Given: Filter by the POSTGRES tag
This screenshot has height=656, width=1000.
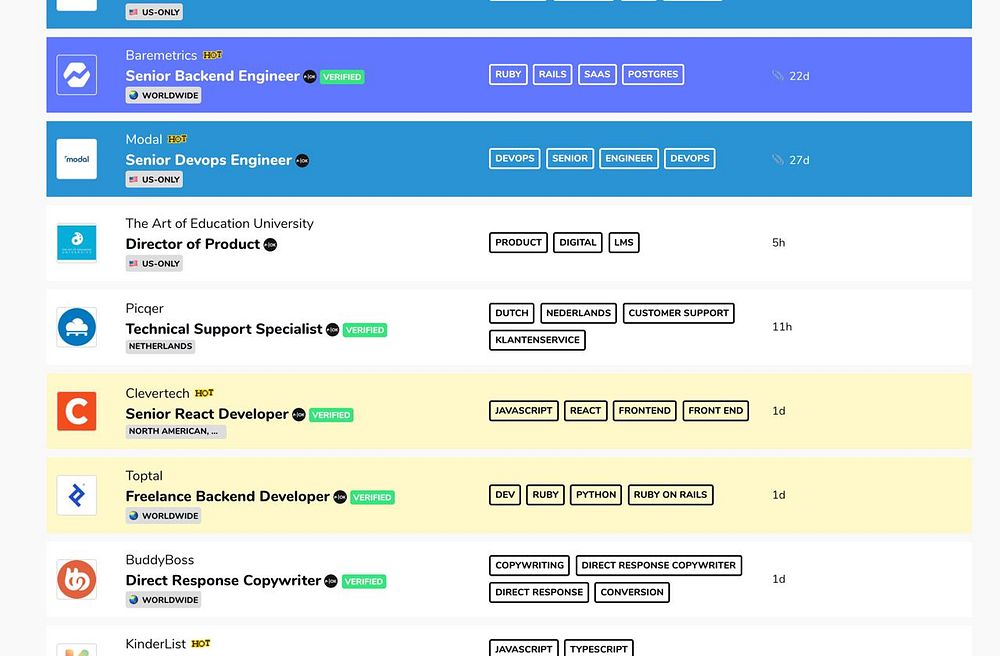Looking at the screenshot, I should pos(653,75).
